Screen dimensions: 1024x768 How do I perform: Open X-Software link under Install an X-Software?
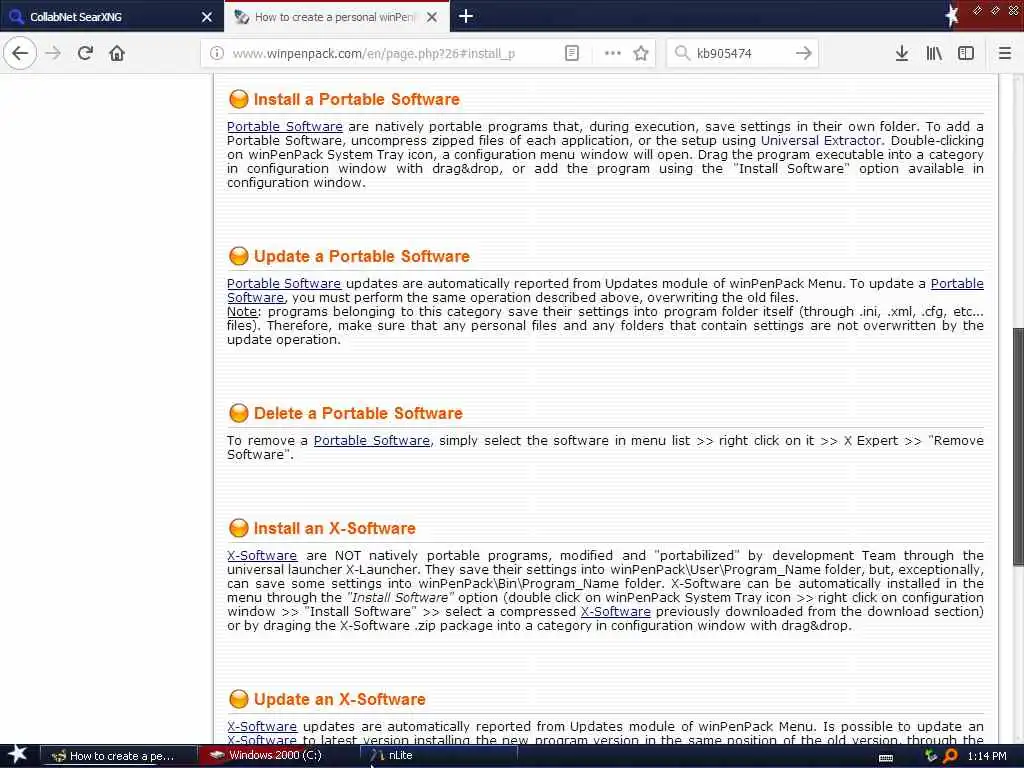[x=262, y=556]
